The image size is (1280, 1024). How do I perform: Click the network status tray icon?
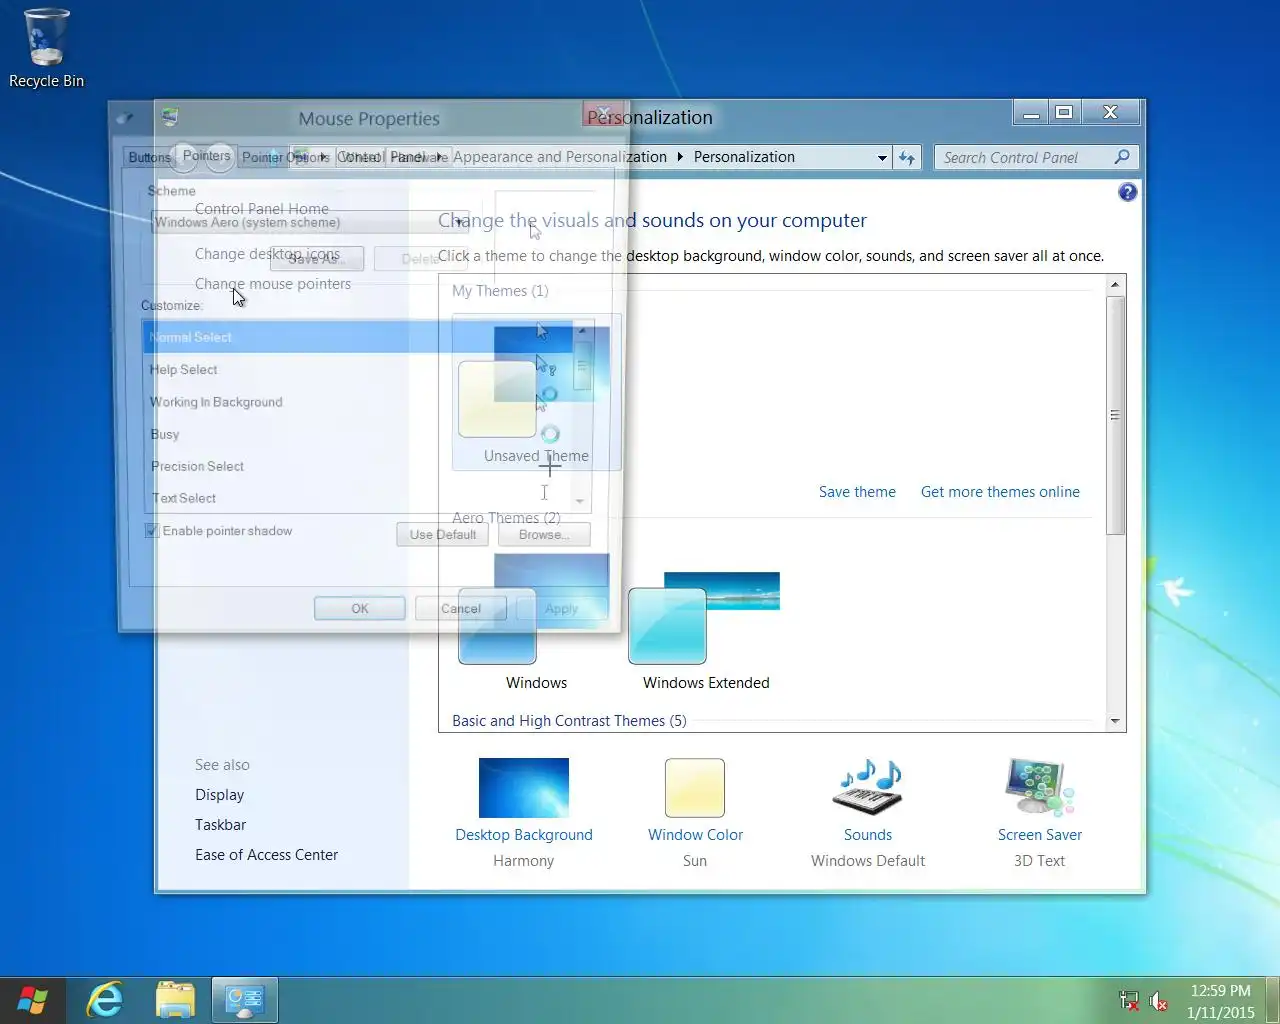(x=1129, y=1000)
